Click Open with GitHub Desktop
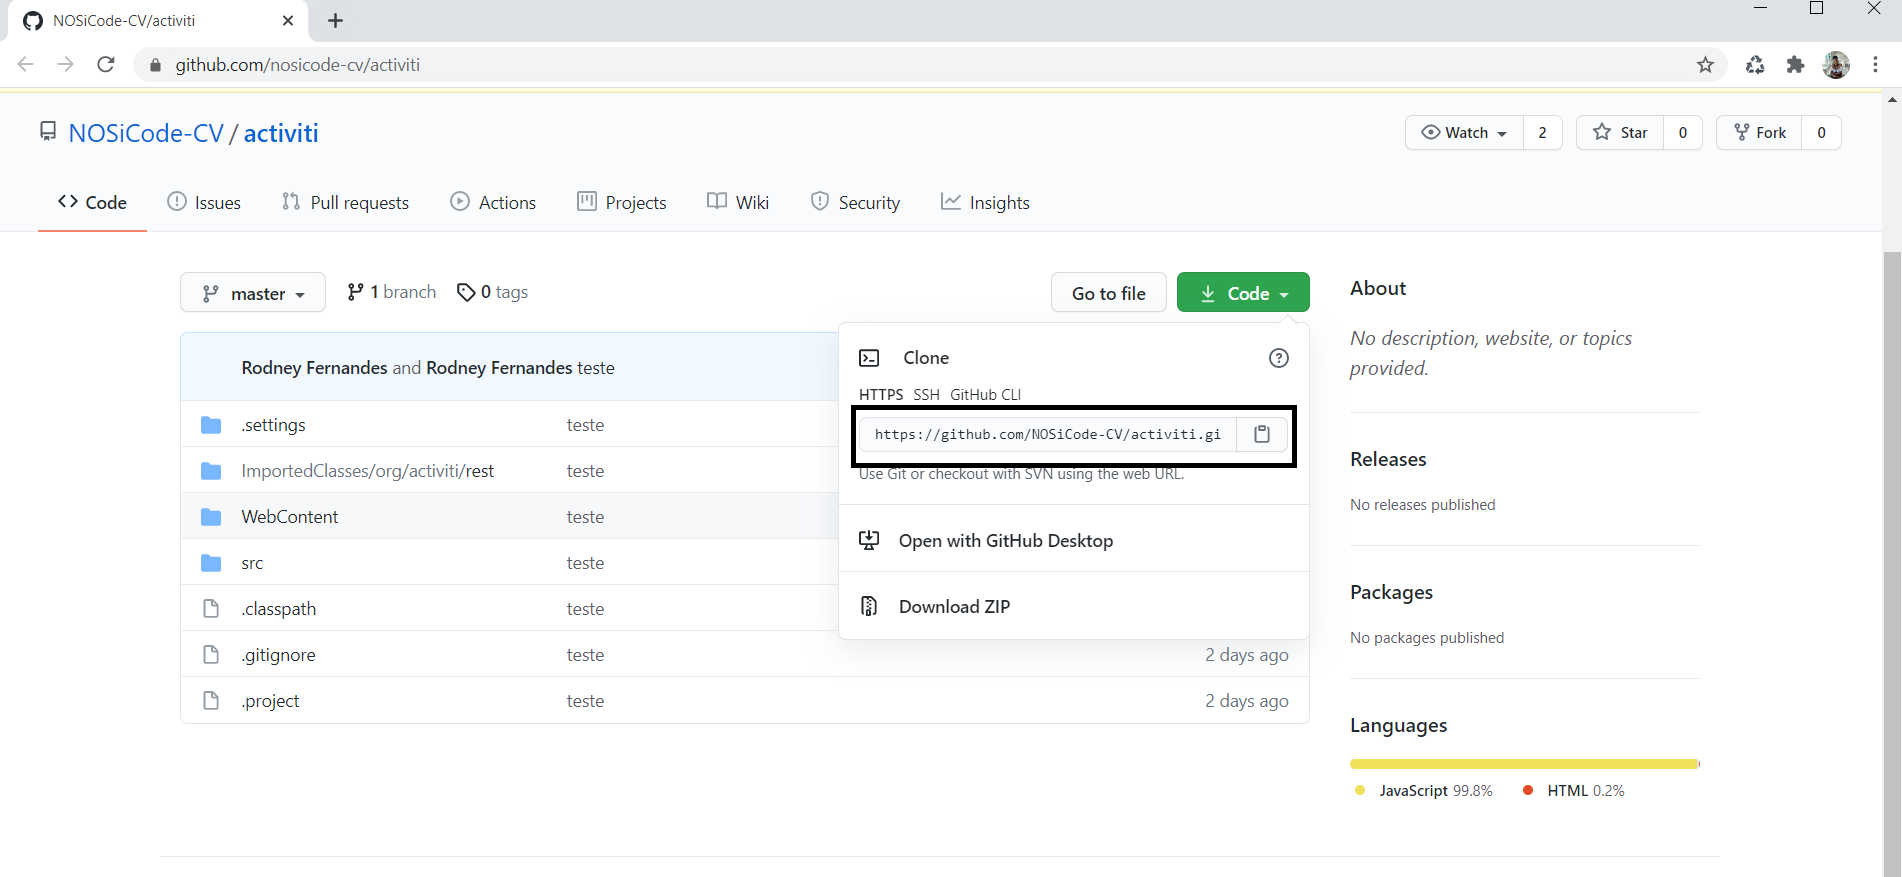Image resolution: width=1902 pixels, height=877 pixels. pos(1006,541)
